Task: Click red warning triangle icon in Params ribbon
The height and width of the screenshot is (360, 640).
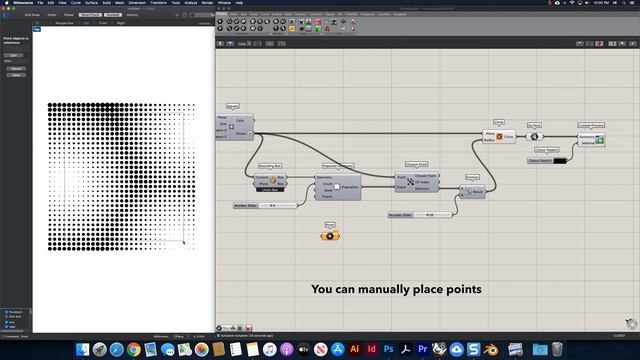Action: (x=327, y=29)
